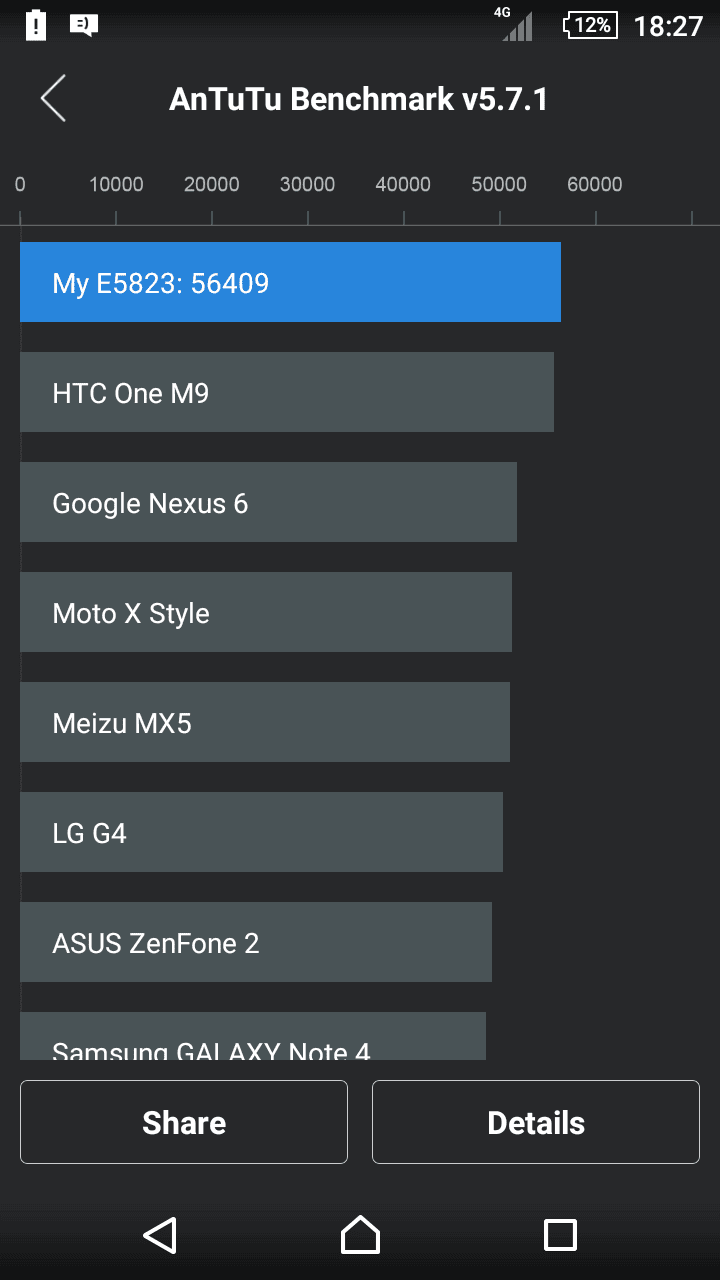Select the HTC One M9 bar
Viewport: 720px width, 1280px height.
pos(287,392)
